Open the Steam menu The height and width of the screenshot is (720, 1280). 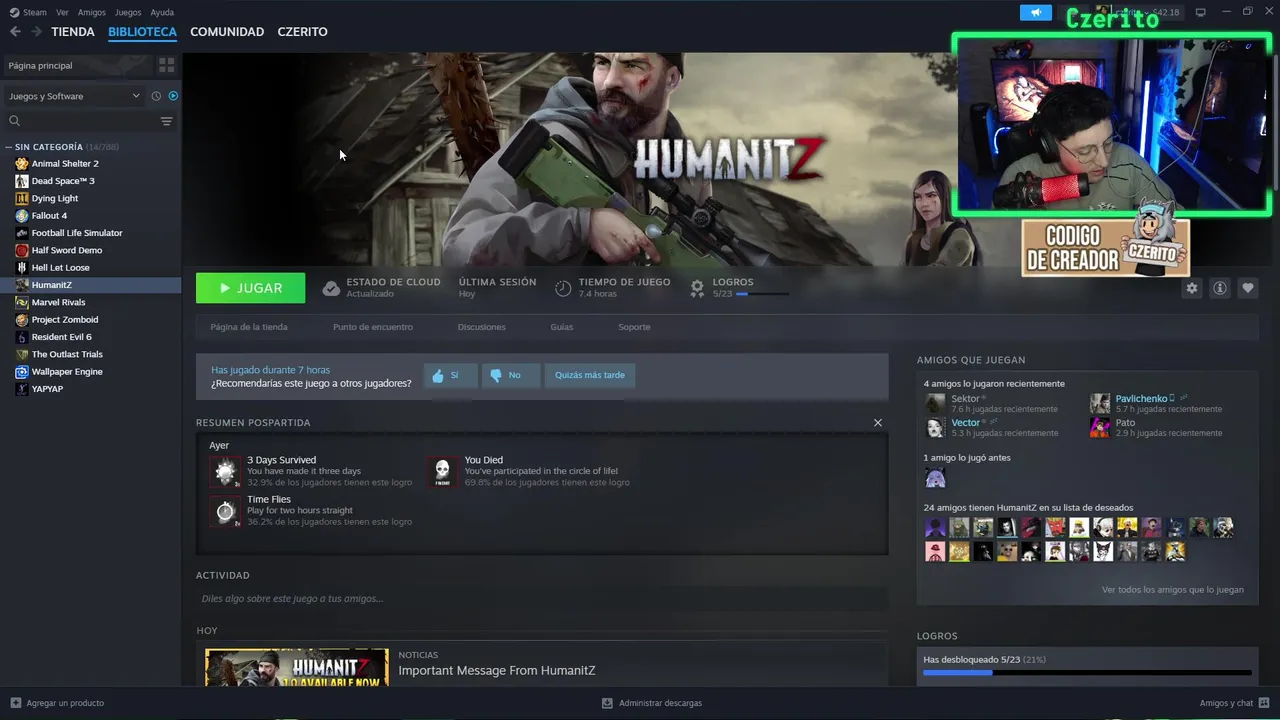pos(28,13)
